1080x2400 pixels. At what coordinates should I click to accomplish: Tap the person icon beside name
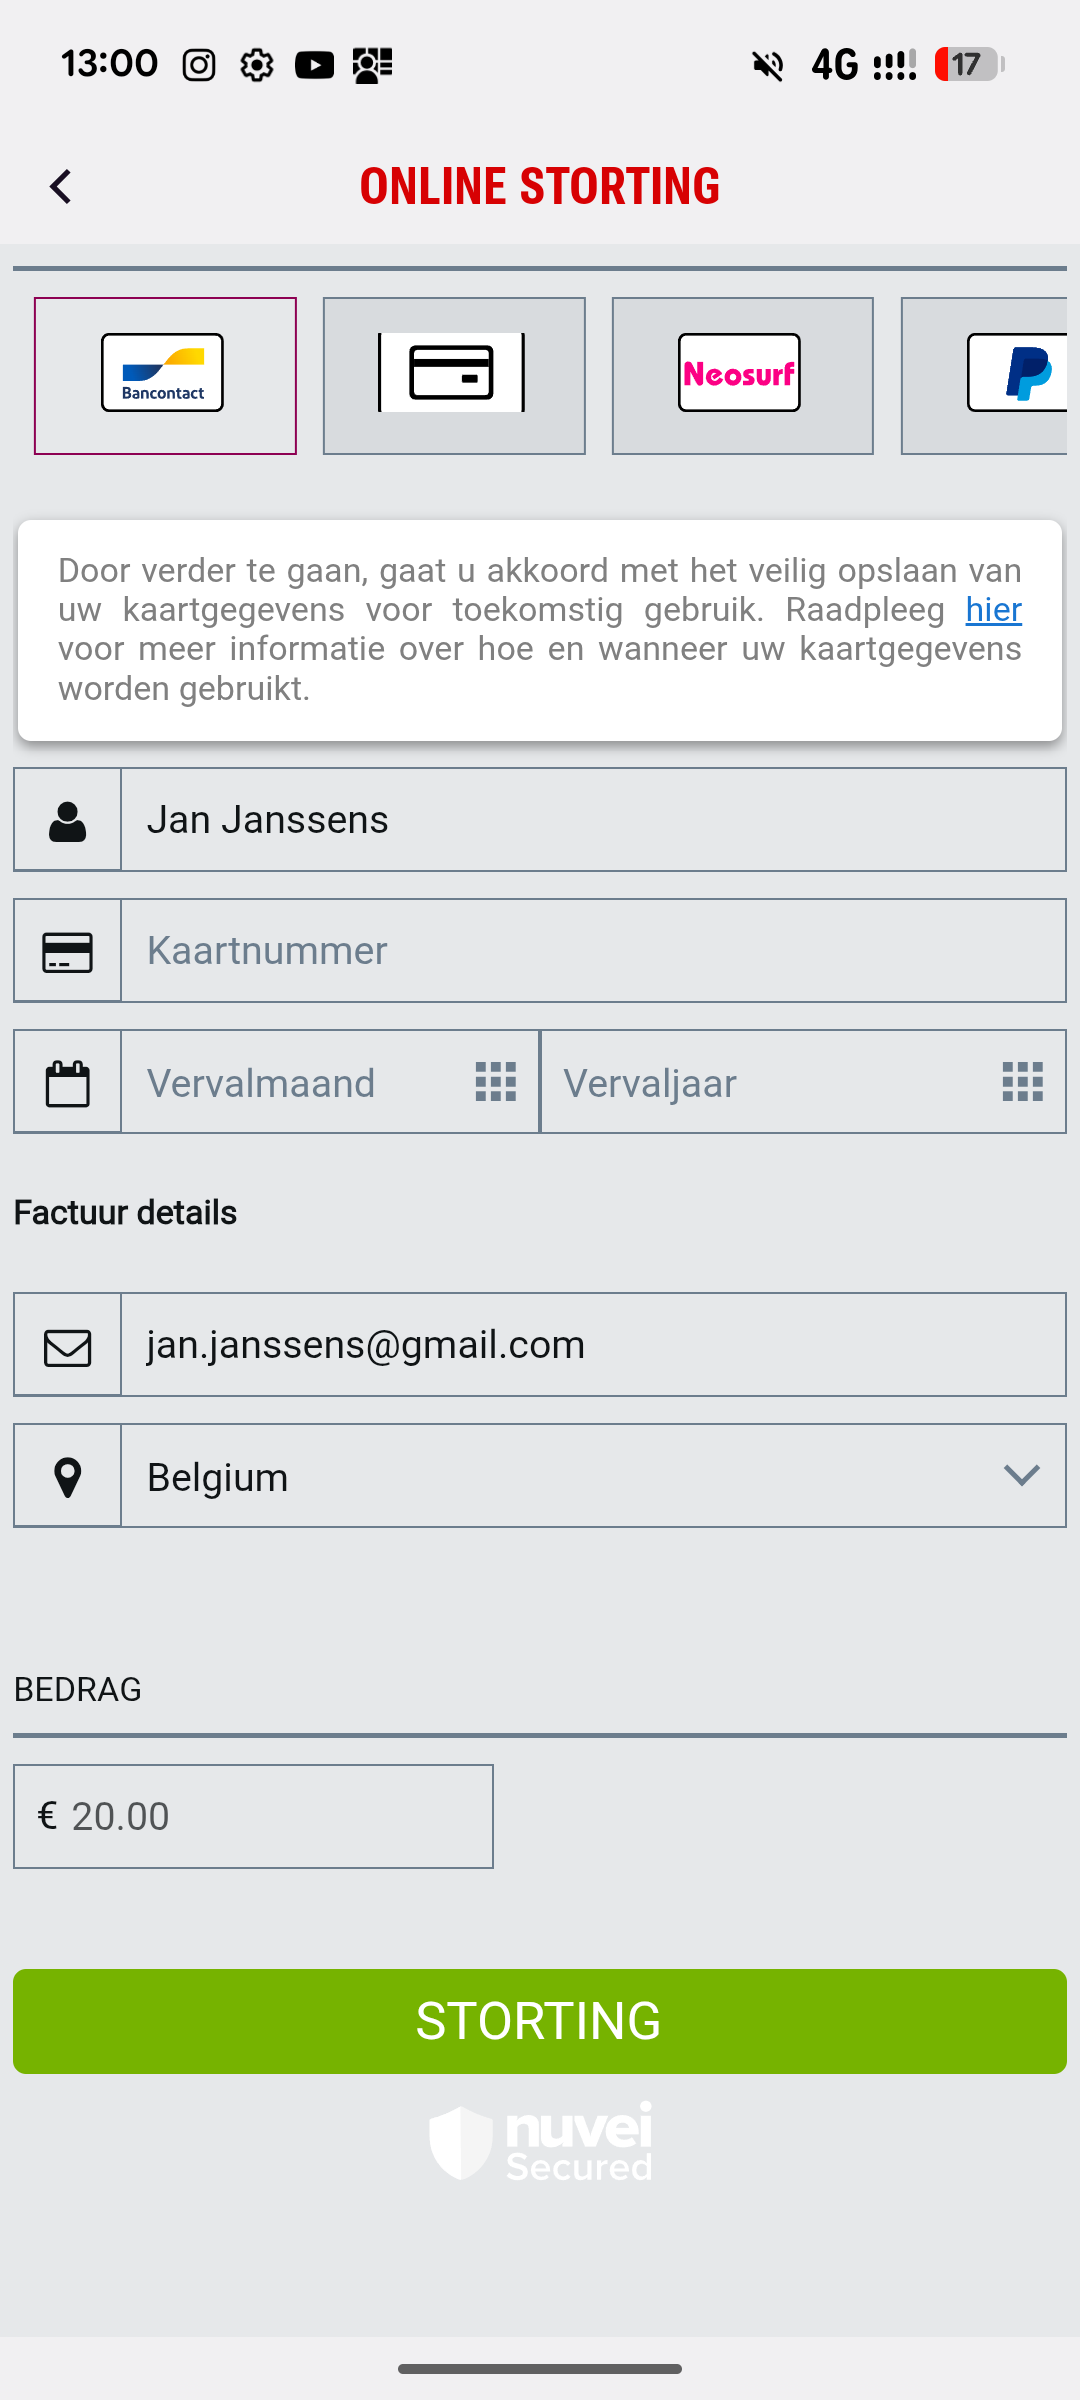(x=67, y=820)
